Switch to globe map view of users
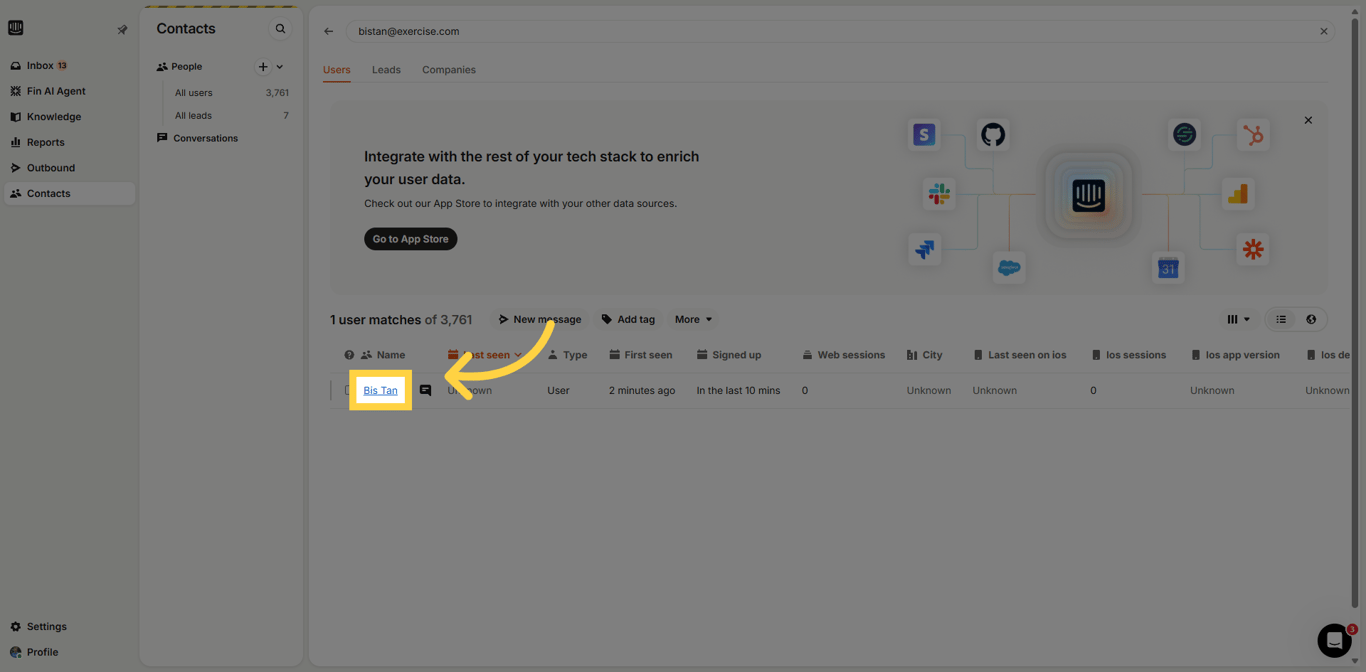Viewport: 1366px width, 672px height. pos(1311,318)
